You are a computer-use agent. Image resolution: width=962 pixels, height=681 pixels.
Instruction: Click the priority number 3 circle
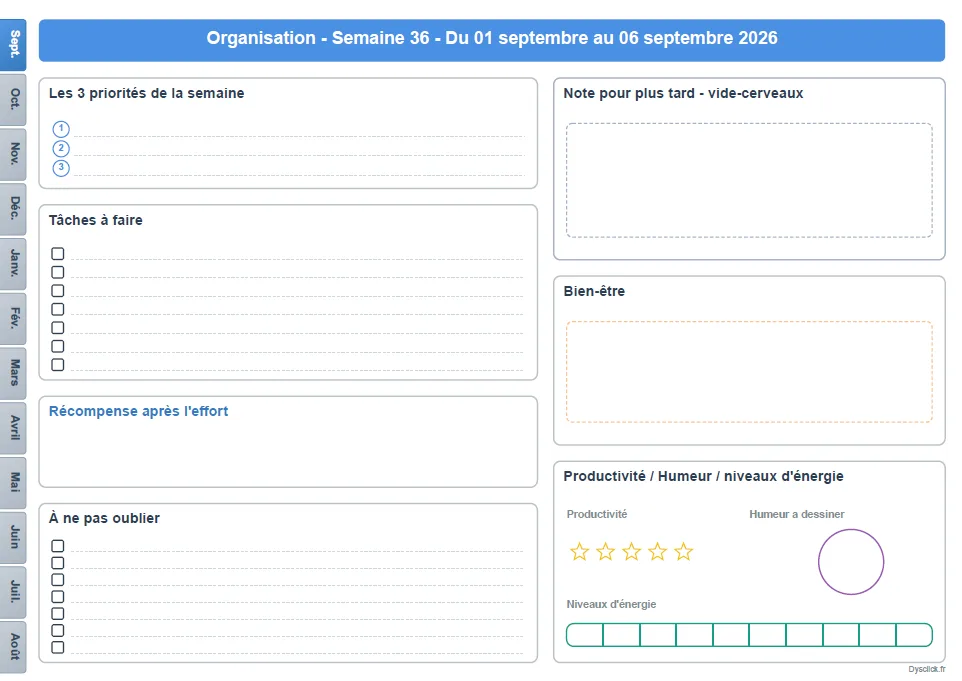(61, 168)
